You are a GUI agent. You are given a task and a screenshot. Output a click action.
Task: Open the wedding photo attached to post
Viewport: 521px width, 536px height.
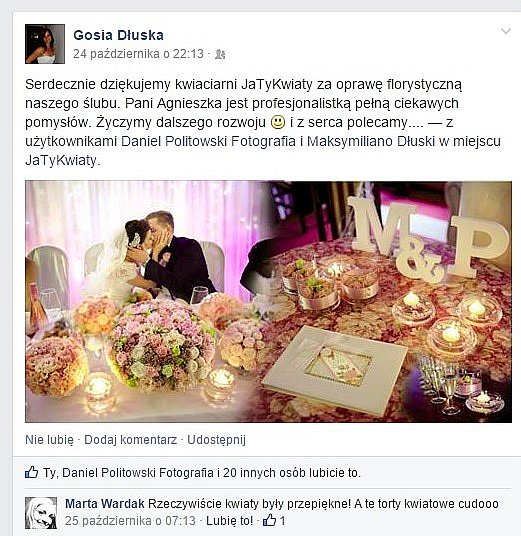(x=268, y=302)
